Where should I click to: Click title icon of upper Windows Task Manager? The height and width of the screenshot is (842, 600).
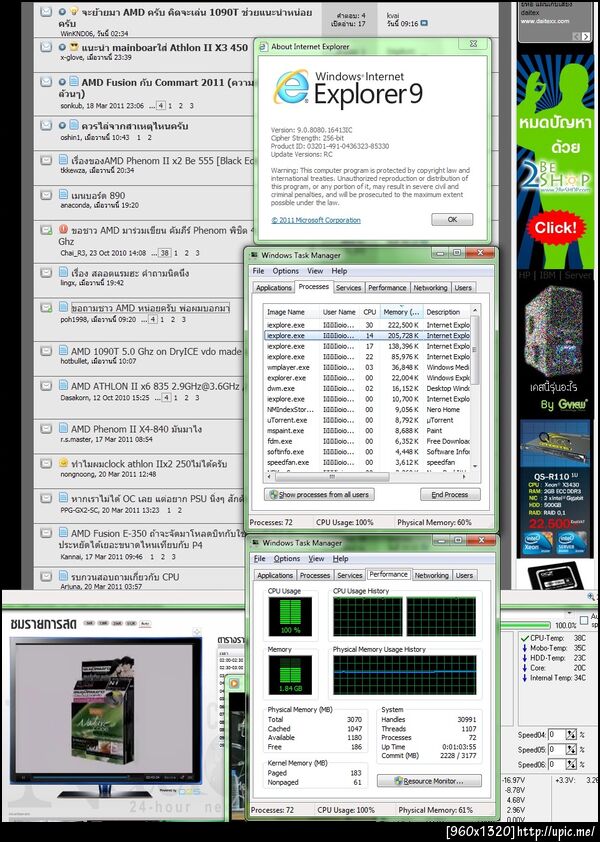tap(254, 255)
